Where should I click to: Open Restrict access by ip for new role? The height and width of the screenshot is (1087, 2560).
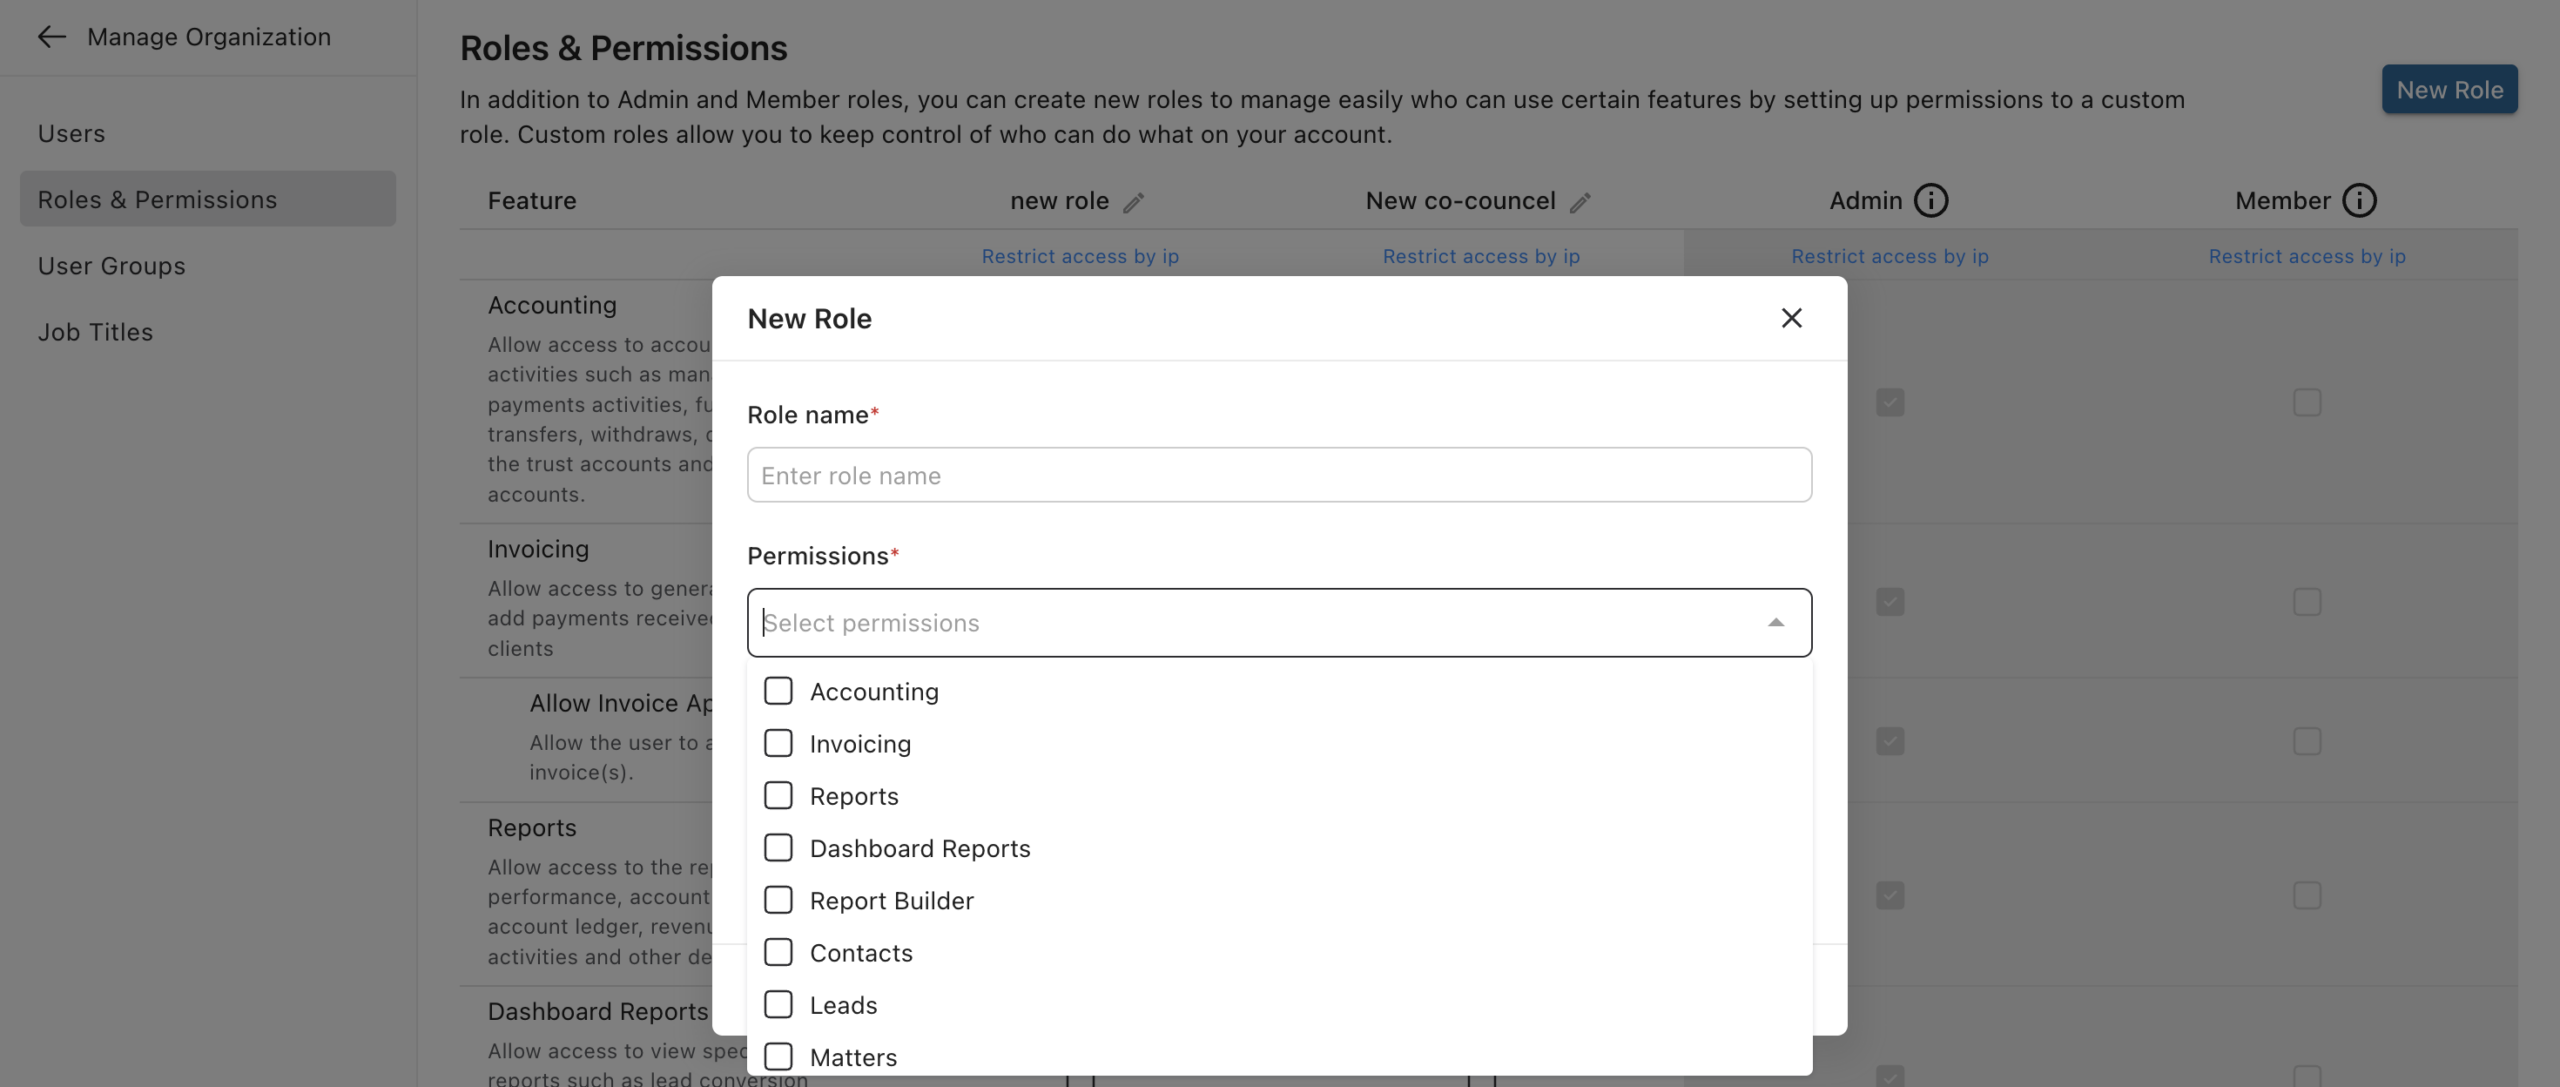(1080, 256)
